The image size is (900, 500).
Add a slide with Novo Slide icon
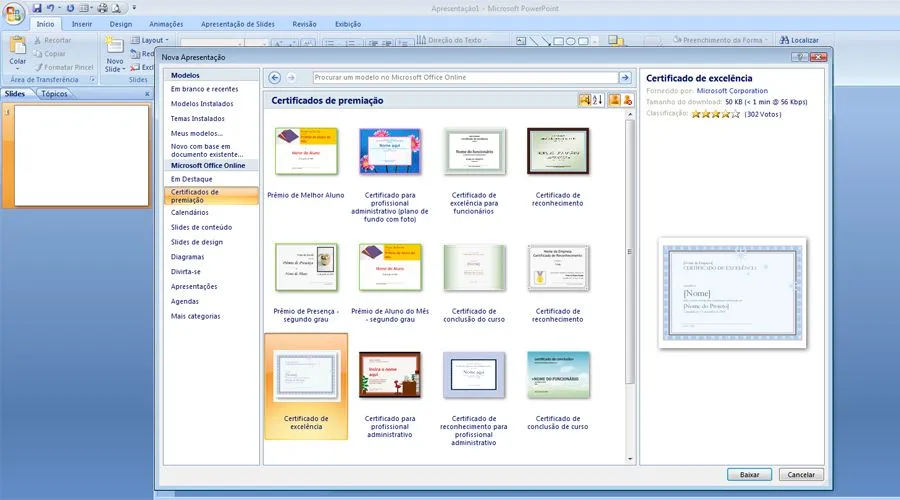tap(114, 46)
